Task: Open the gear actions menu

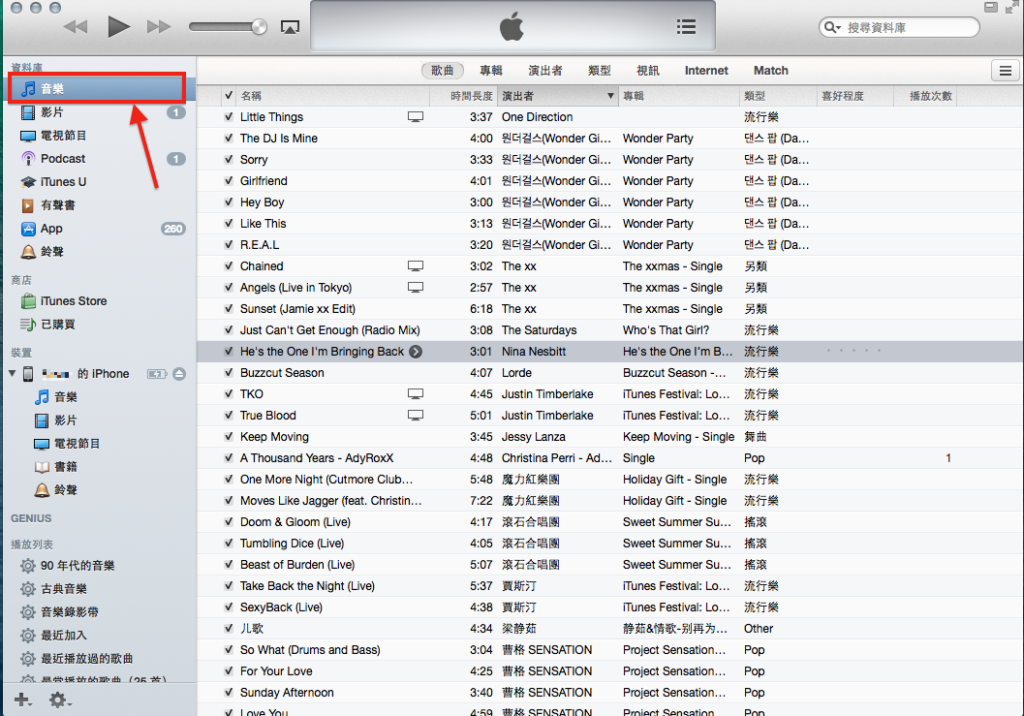Action: point(59,700)
